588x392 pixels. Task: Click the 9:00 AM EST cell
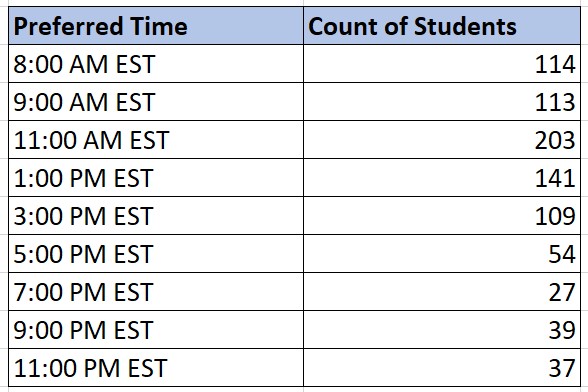[156, 102]
